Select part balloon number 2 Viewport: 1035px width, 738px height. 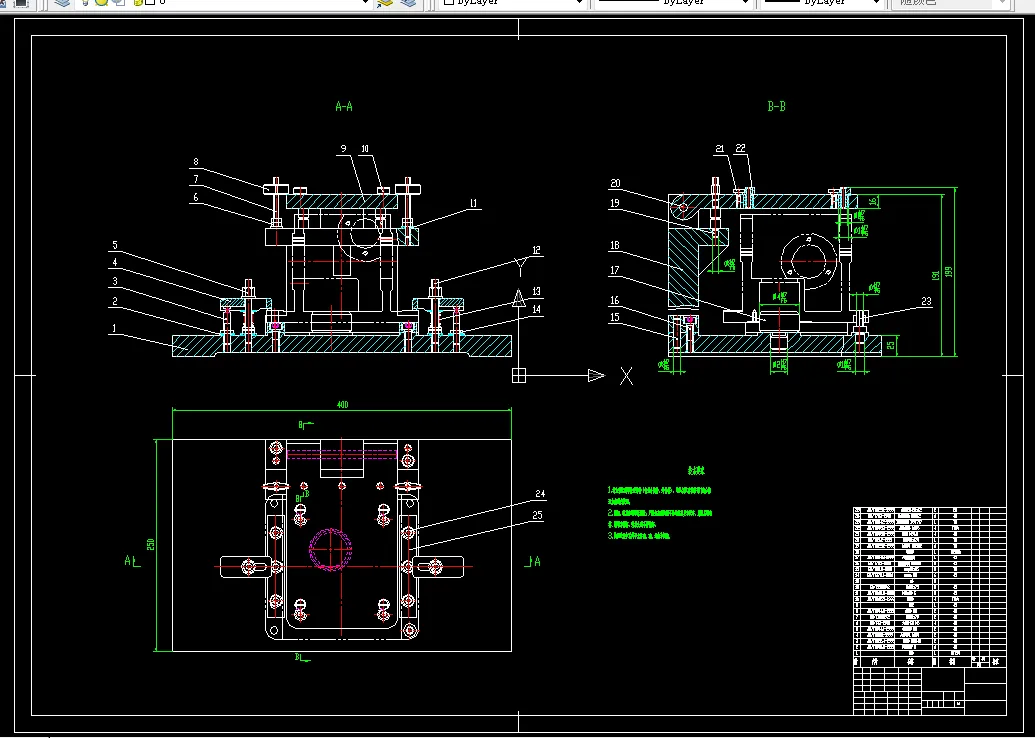115,301
